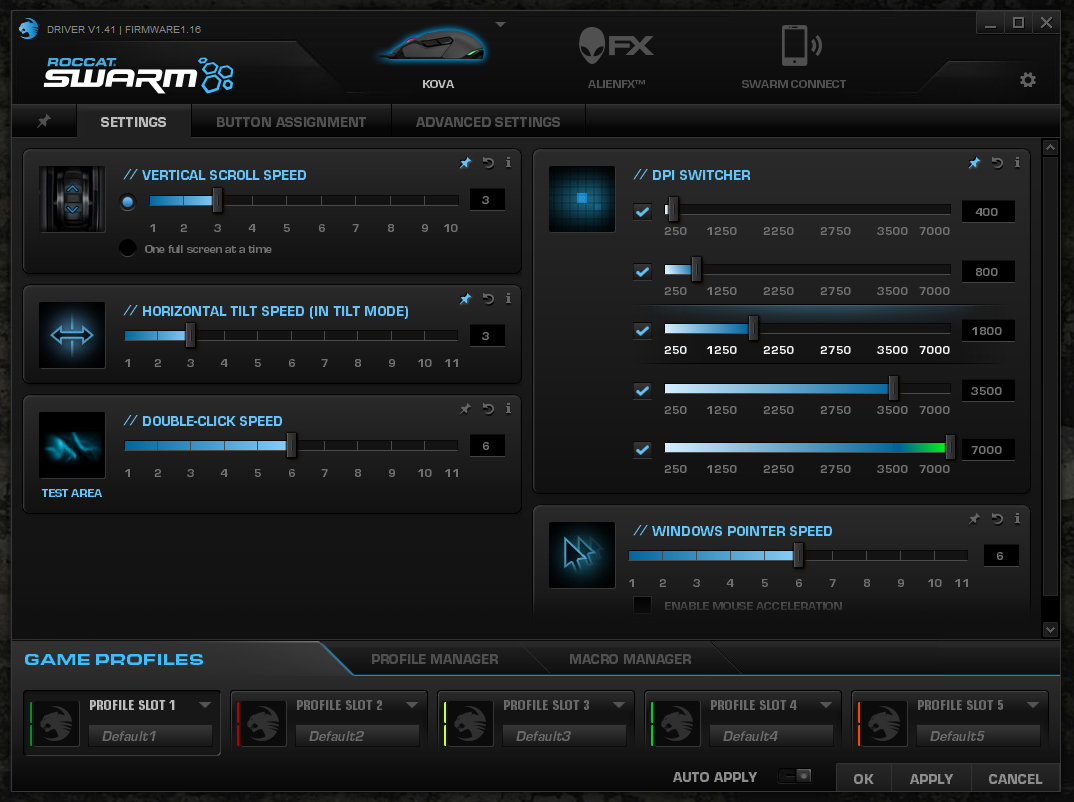Open Profile Slot 4 dropdown arrow
The width and height of the screenshot is (1074, 802).
point(826,705)
